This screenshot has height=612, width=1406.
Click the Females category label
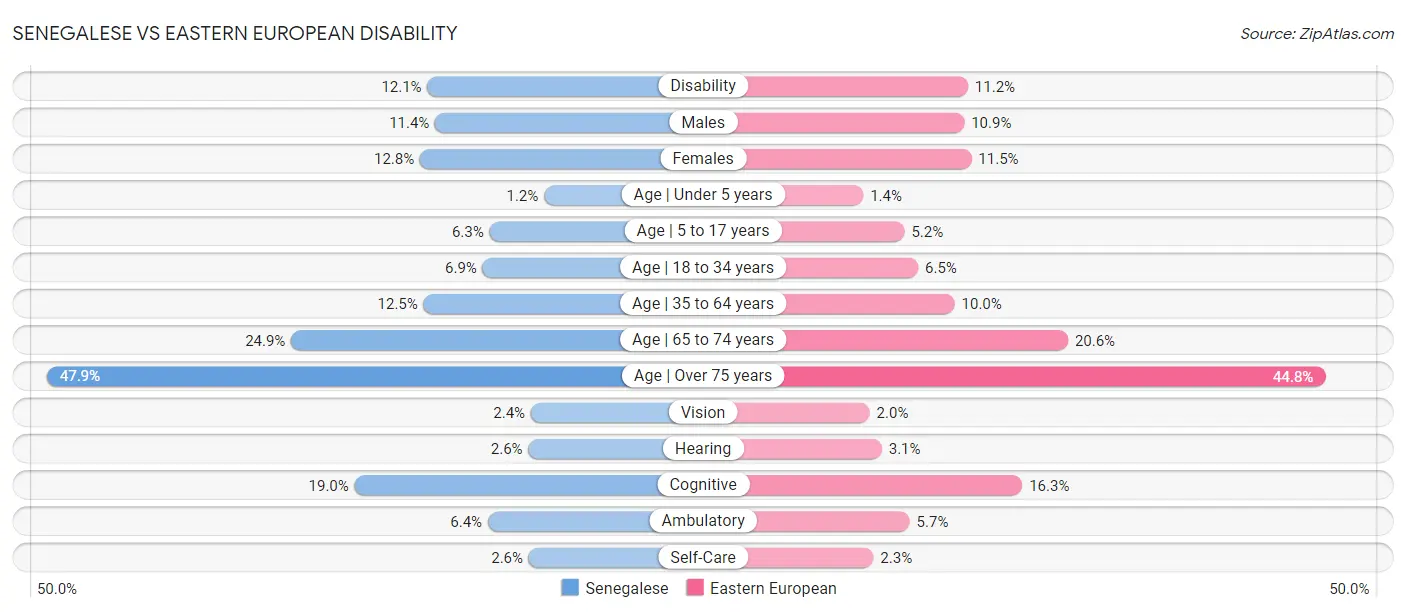(x=703, y=158)
